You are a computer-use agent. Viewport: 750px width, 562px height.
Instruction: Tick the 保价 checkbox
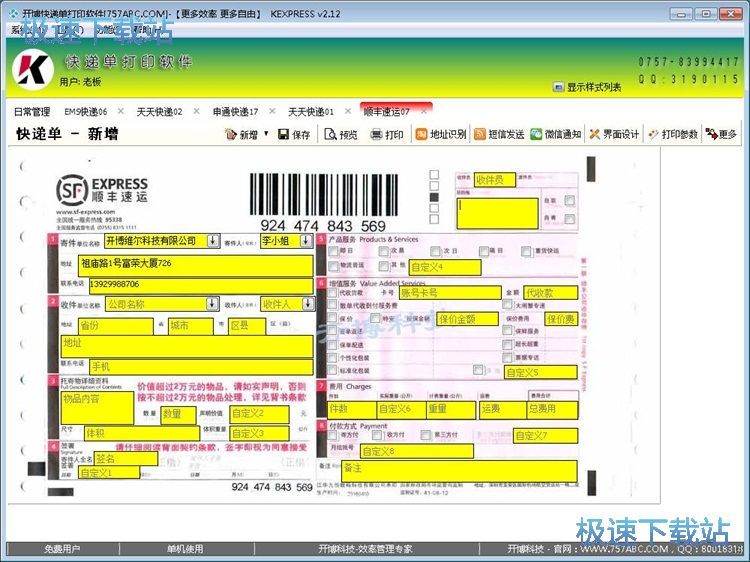(333, 318)
